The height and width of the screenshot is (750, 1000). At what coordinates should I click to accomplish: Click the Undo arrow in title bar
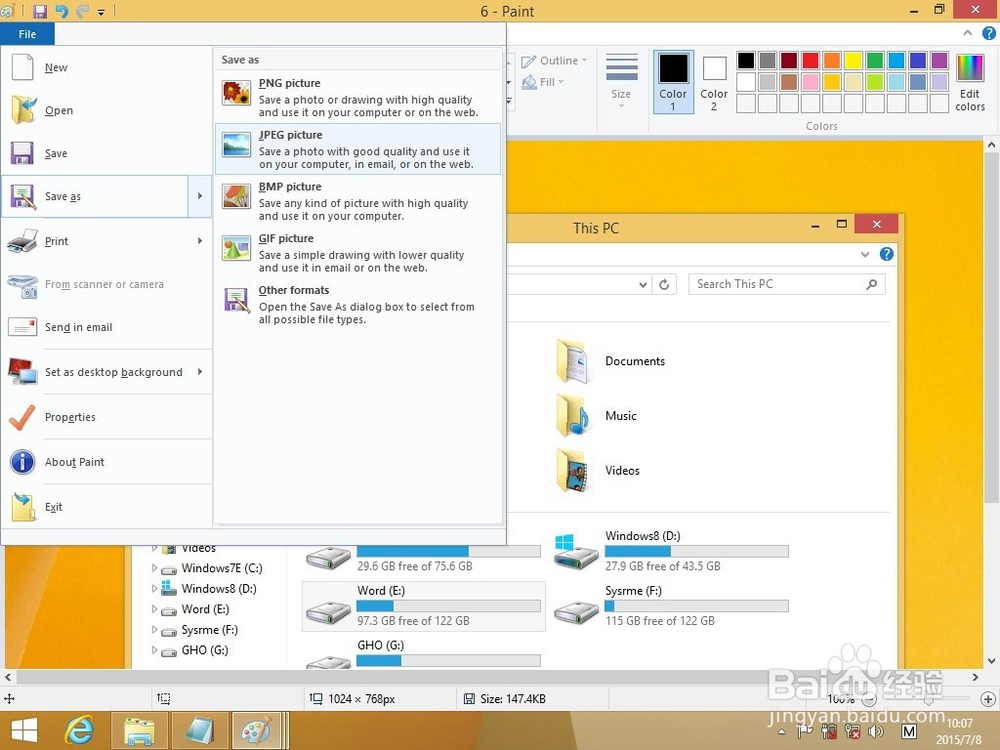tap(61, 11)
